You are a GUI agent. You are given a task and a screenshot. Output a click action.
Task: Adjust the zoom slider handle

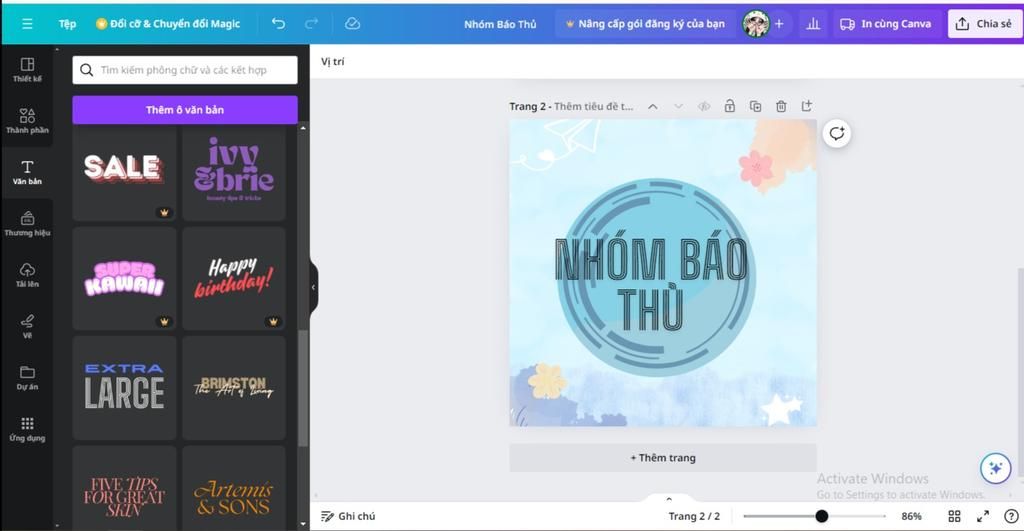(x=822, y=516)
